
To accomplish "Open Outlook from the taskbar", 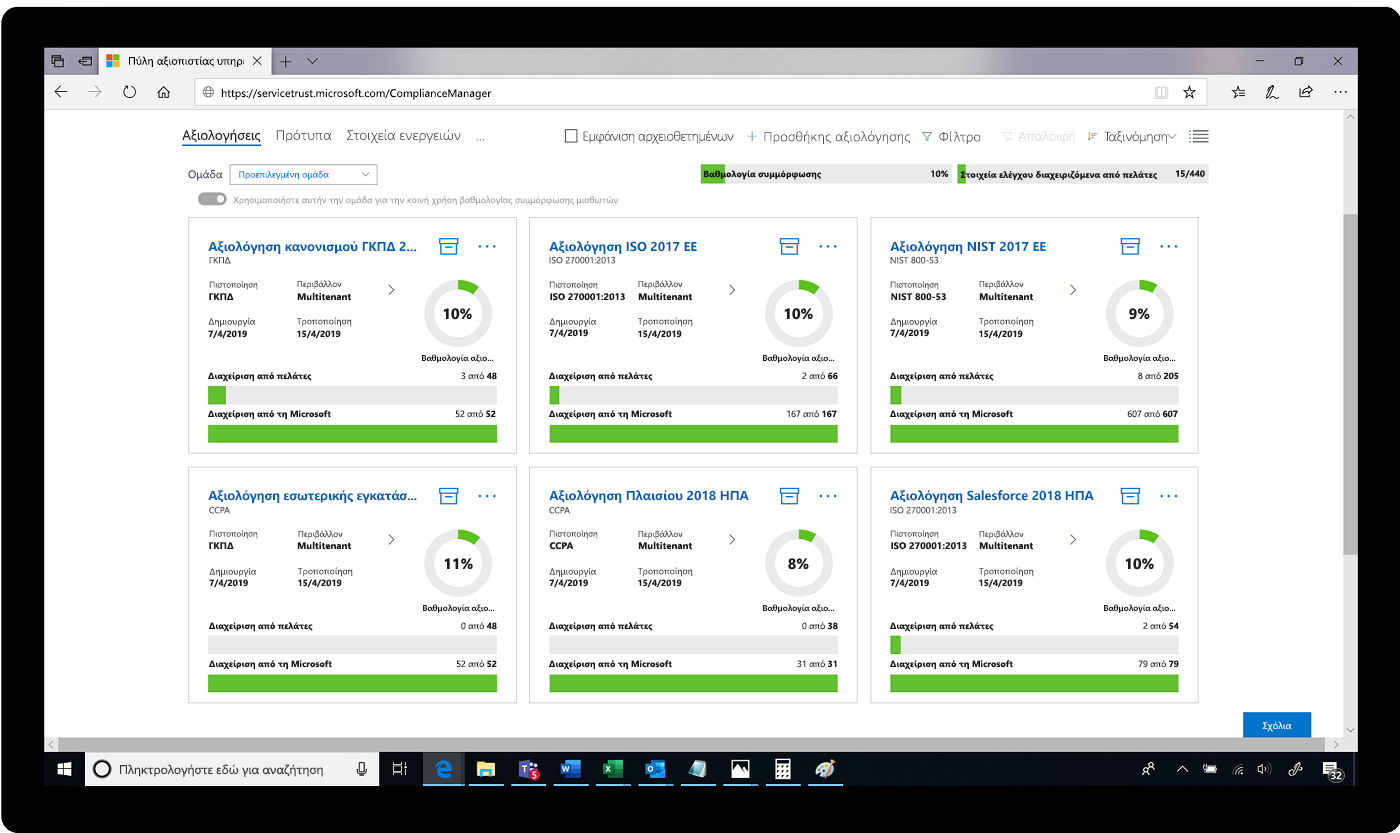I will click(x=655, y=769).
